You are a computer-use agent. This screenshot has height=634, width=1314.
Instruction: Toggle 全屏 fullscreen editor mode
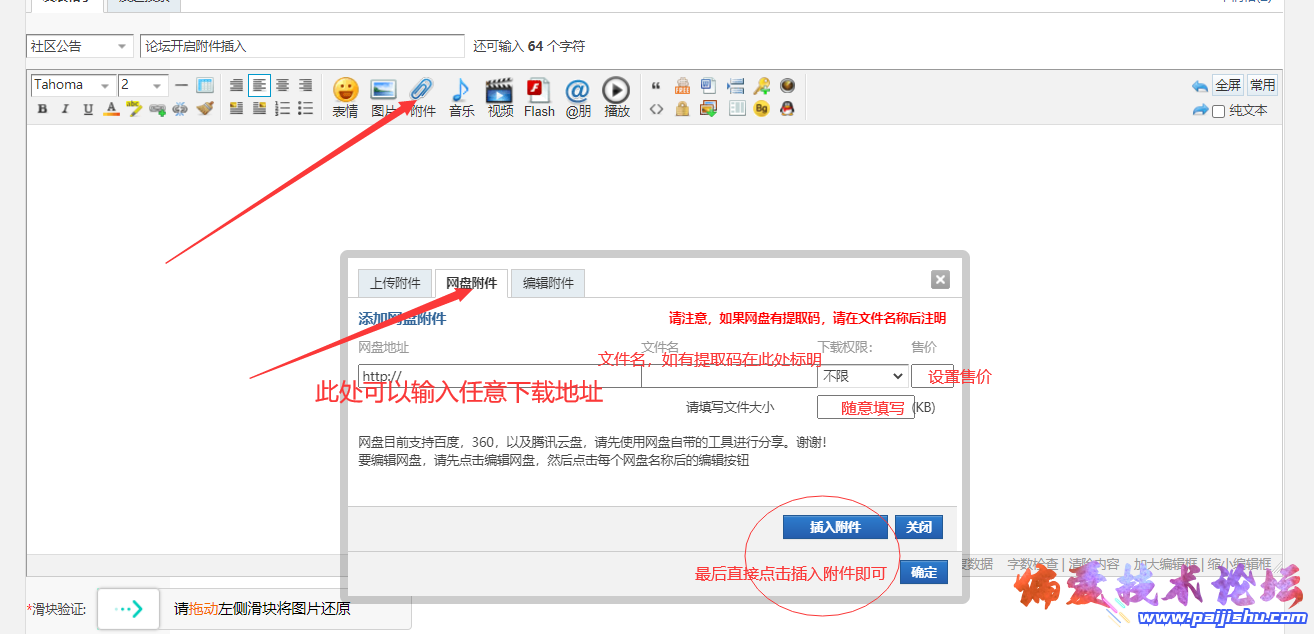click(x=1228, y=85)
